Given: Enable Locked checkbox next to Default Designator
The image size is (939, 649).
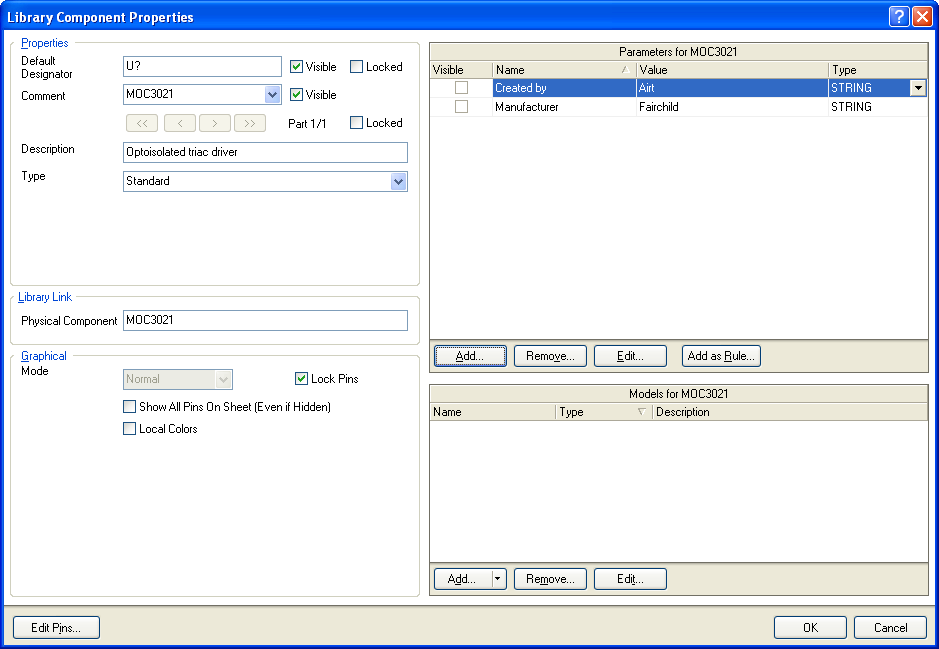Looking at the screenshot, I should (357, 67).
